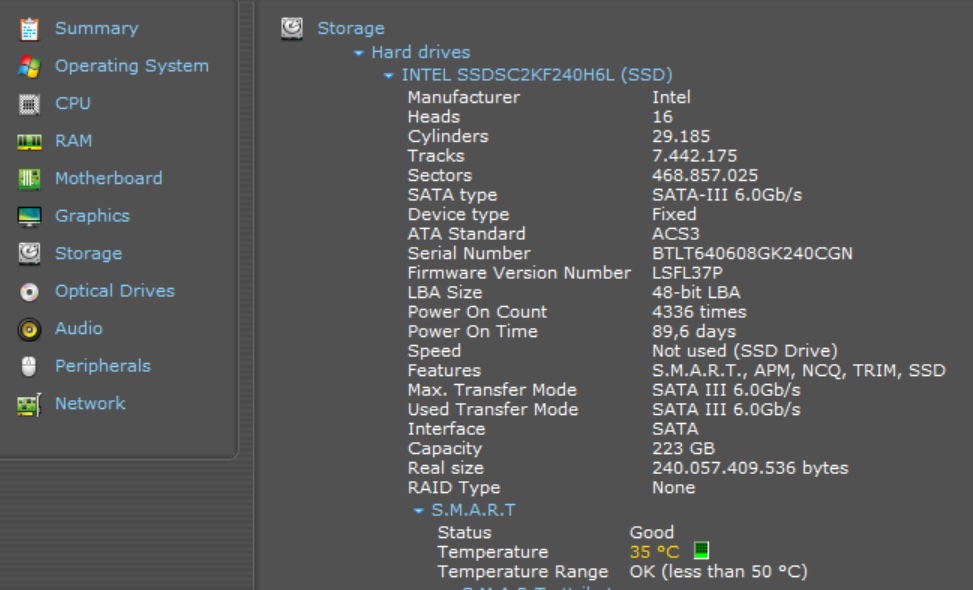Open the Network section label
The image size is (973, 590).
coord(90,404)
